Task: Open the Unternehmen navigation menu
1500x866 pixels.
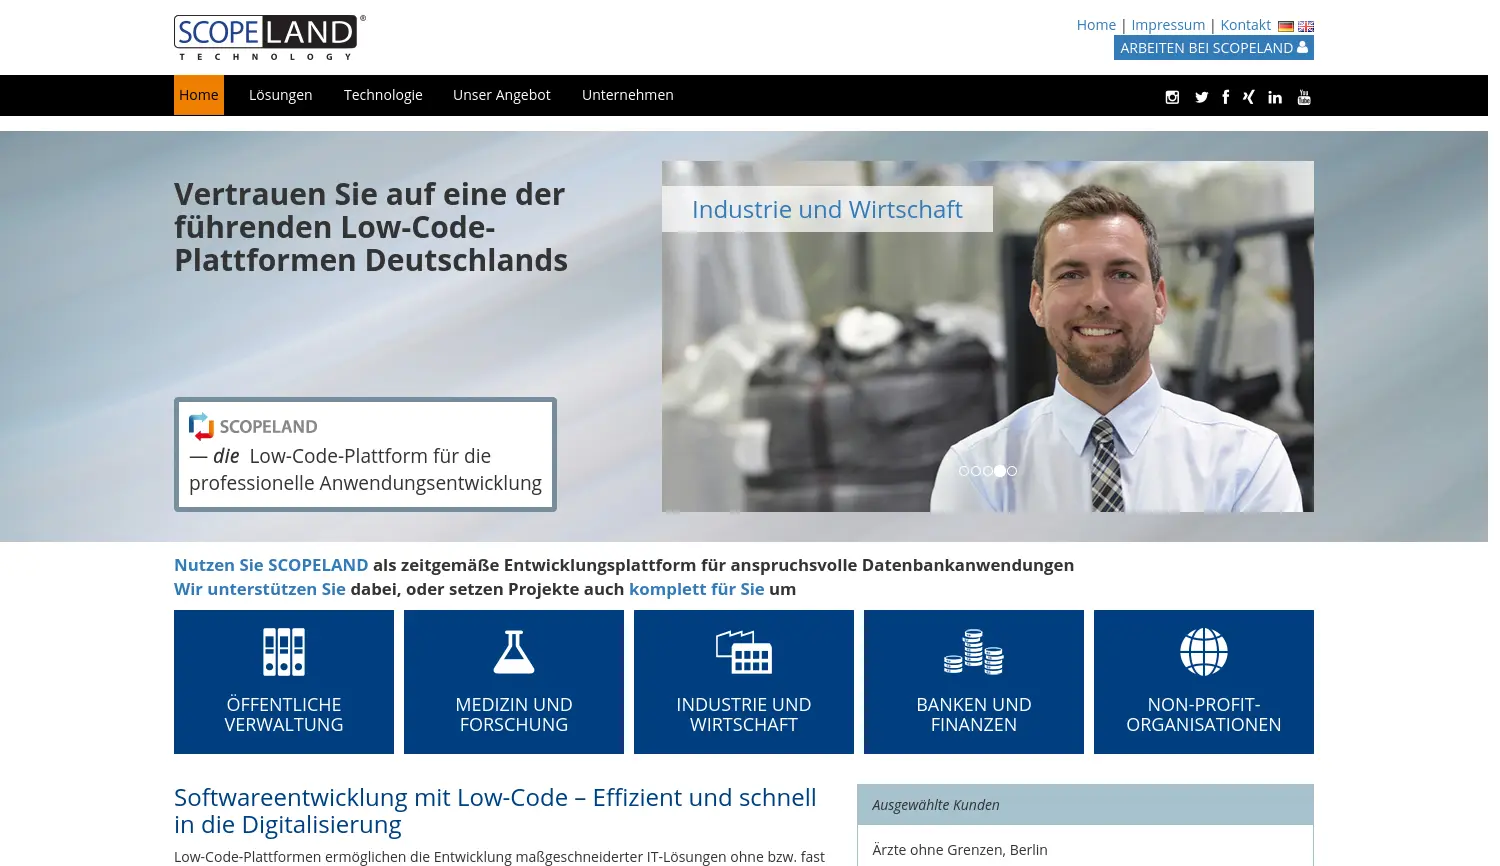Action: (x=627, y=94)
